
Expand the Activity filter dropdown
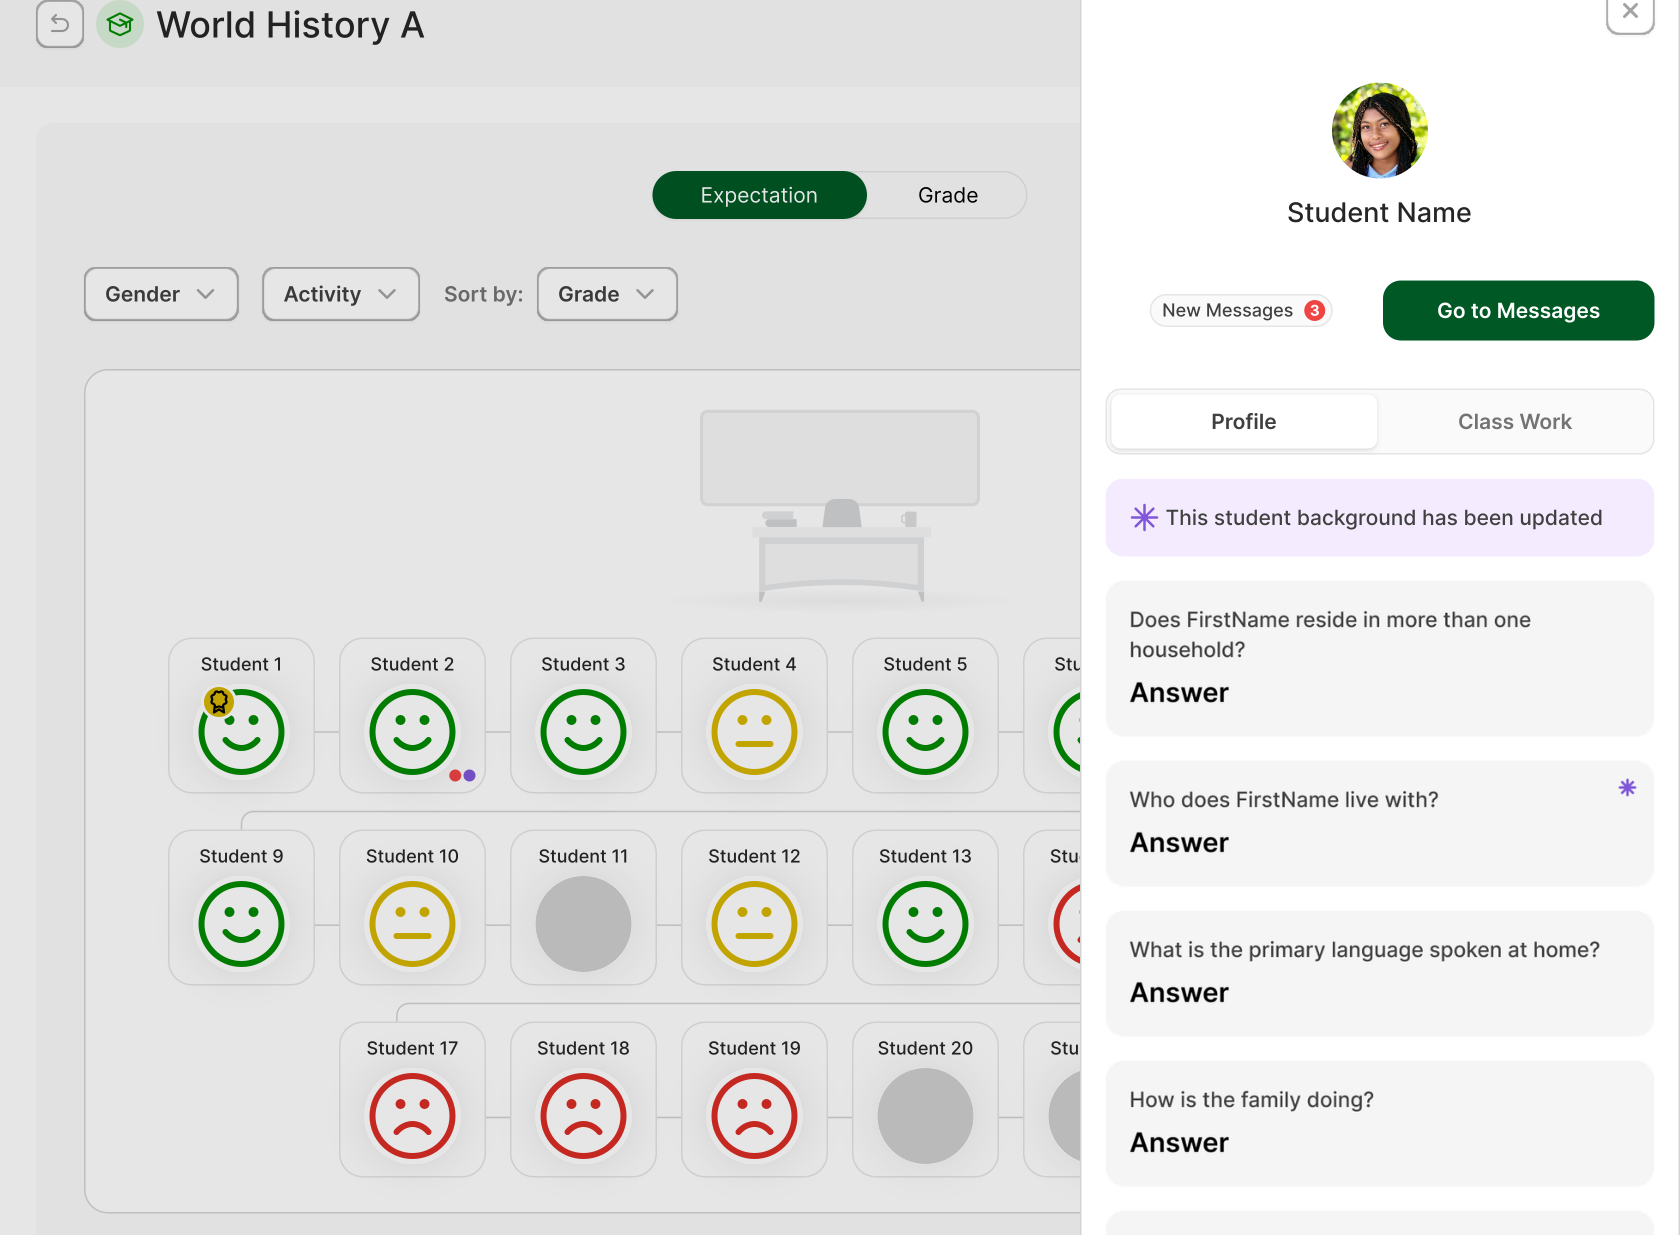coord(341,294)
